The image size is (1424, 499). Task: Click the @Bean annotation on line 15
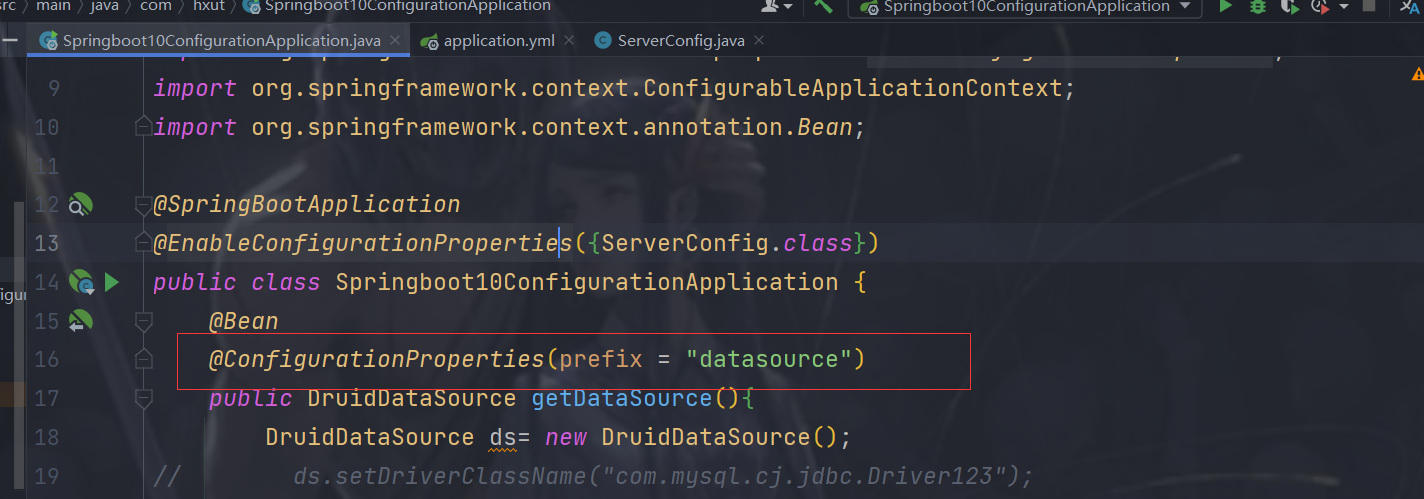pos(243,321)
